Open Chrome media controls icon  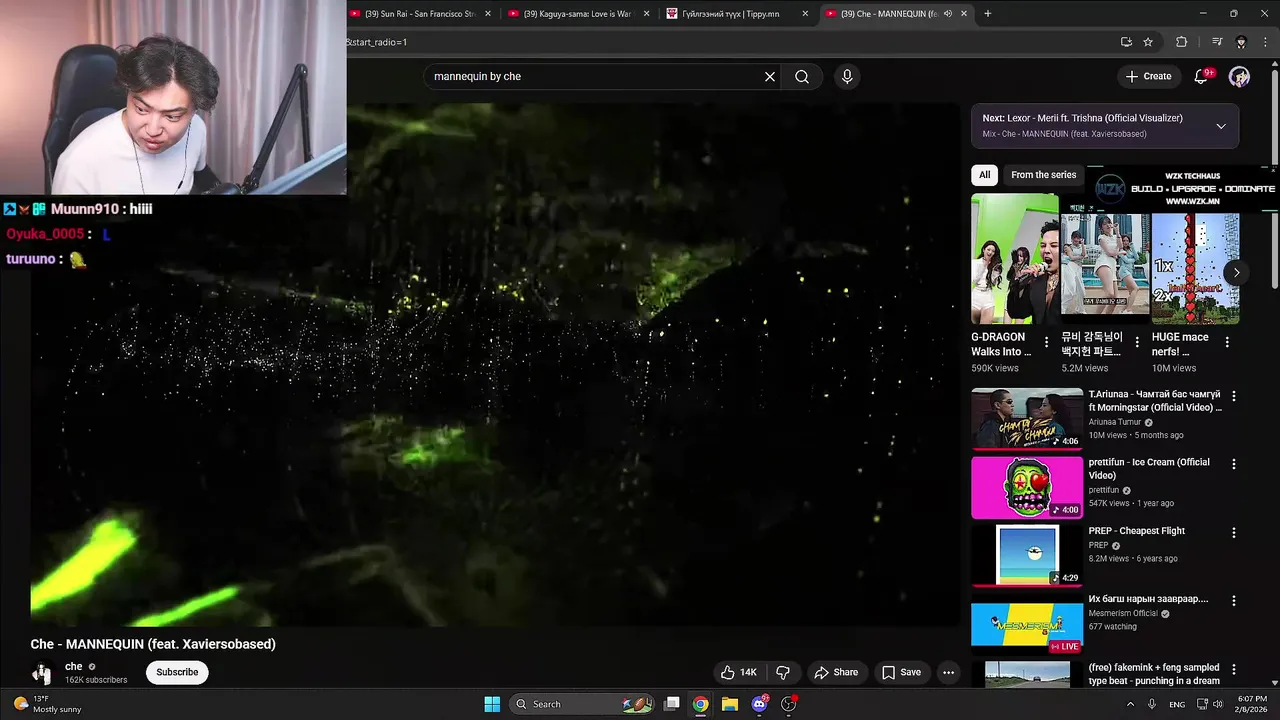coord(1217,42)
